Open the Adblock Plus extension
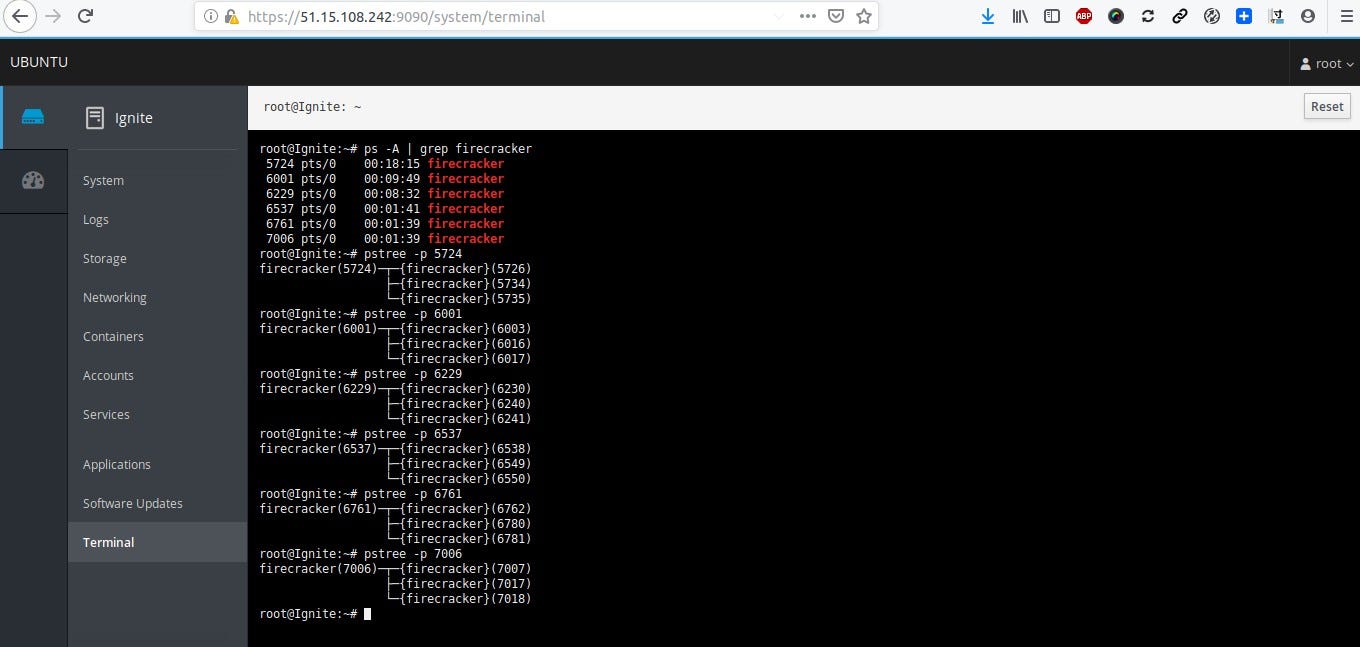The image size is (1360, 647). click(x=1084, y=16)
